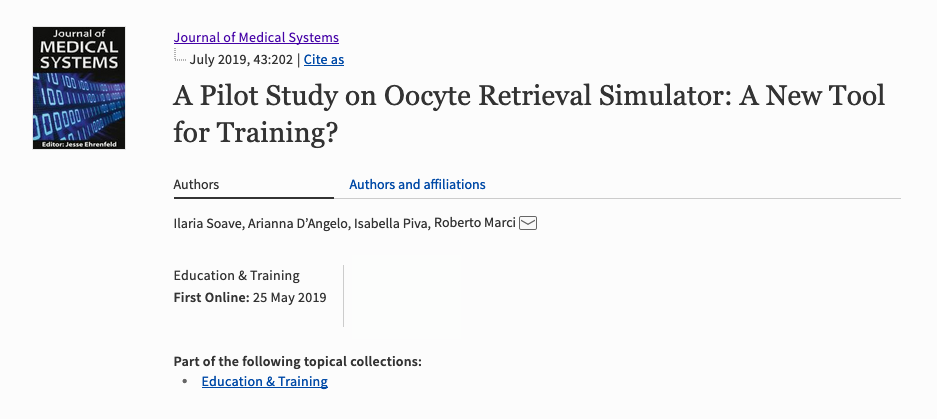Click the envelope email icon beside Roberto Marci

(528, 223)
